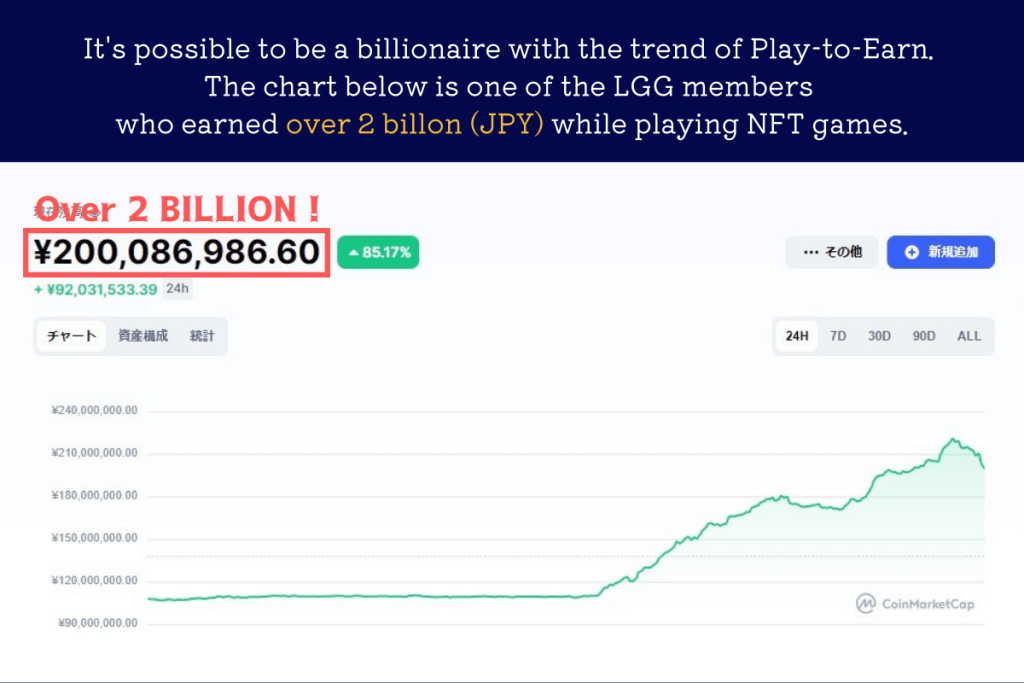Show the 統計 tab
This screenshot has height=683, width=1024.
point(202,336)
